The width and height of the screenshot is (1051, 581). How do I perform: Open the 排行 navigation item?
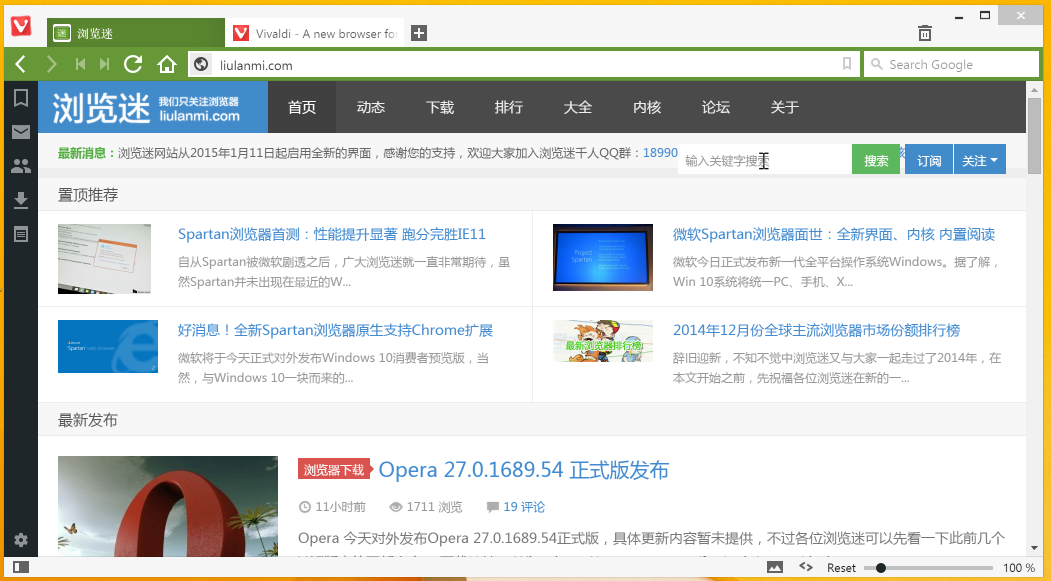pyautogui.click(x=508, y=107)
